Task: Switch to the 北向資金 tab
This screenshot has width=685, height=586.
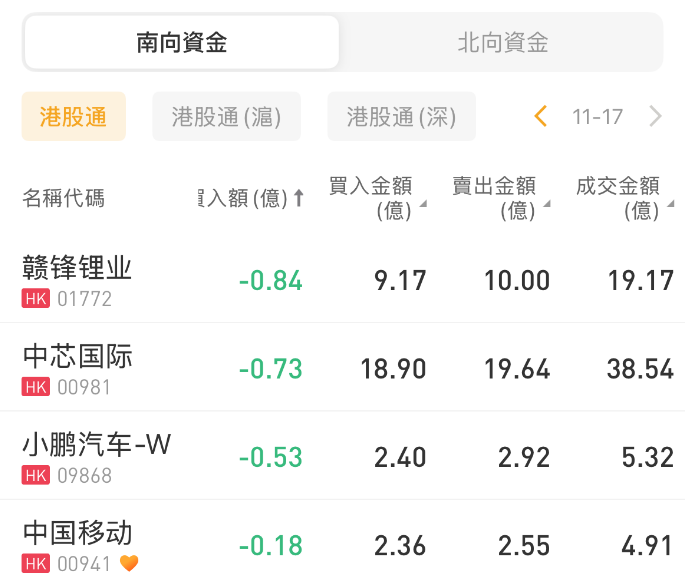Action: [502, 42]
